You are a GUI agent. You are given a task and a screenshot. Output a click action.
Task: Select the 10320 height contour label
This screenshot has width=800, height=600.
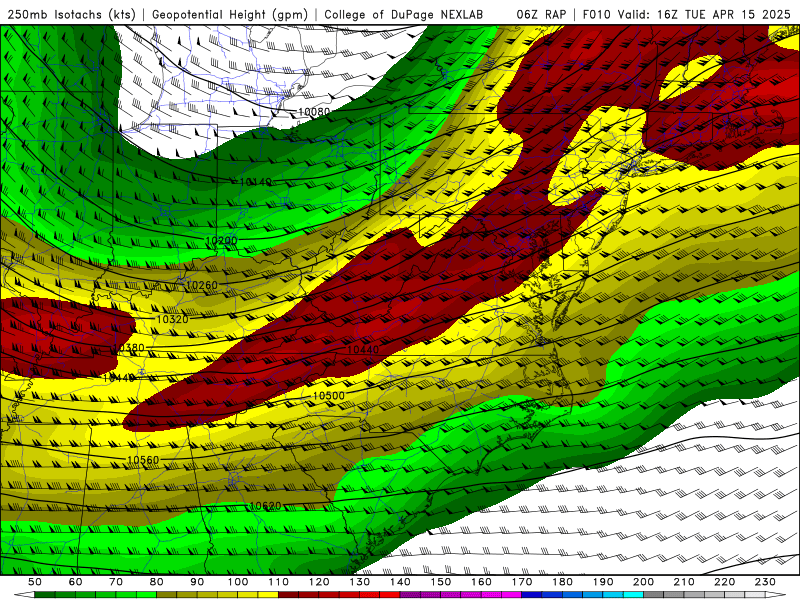(x=172, y=319)
